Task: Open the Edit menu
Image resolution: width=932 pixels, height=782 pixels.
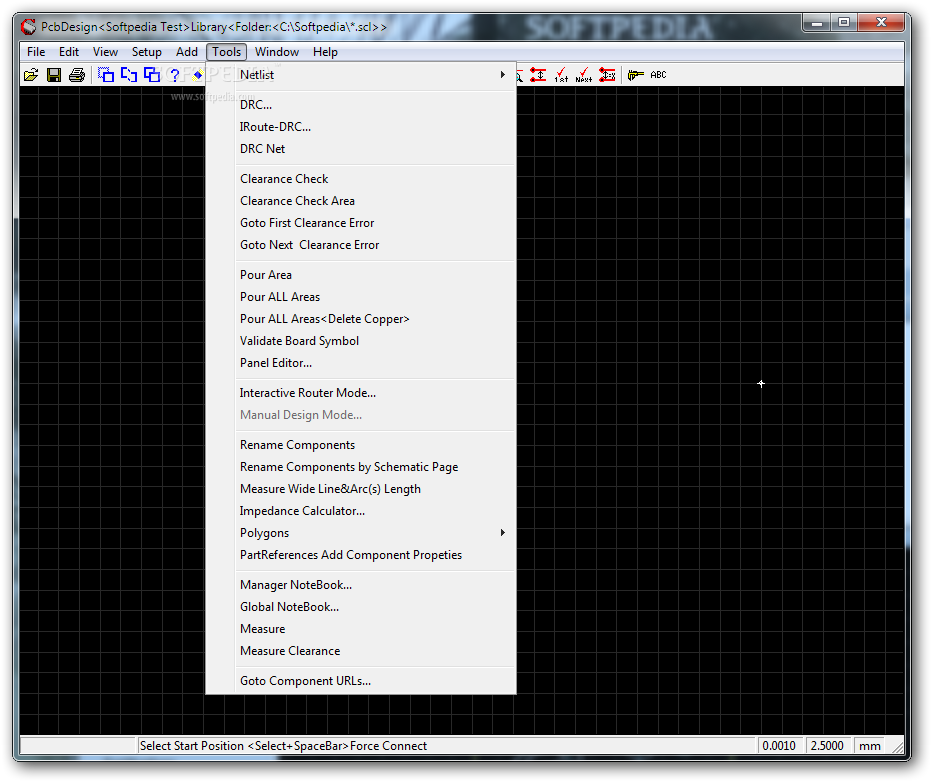Action: click(x=69, y=52)
